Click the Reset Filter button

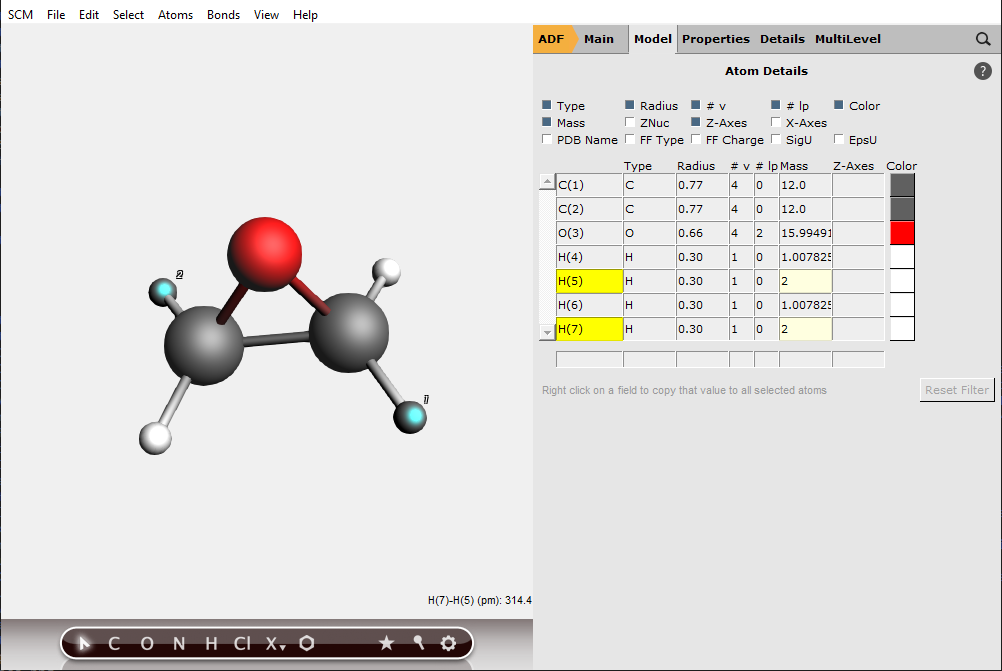[956, 389]
